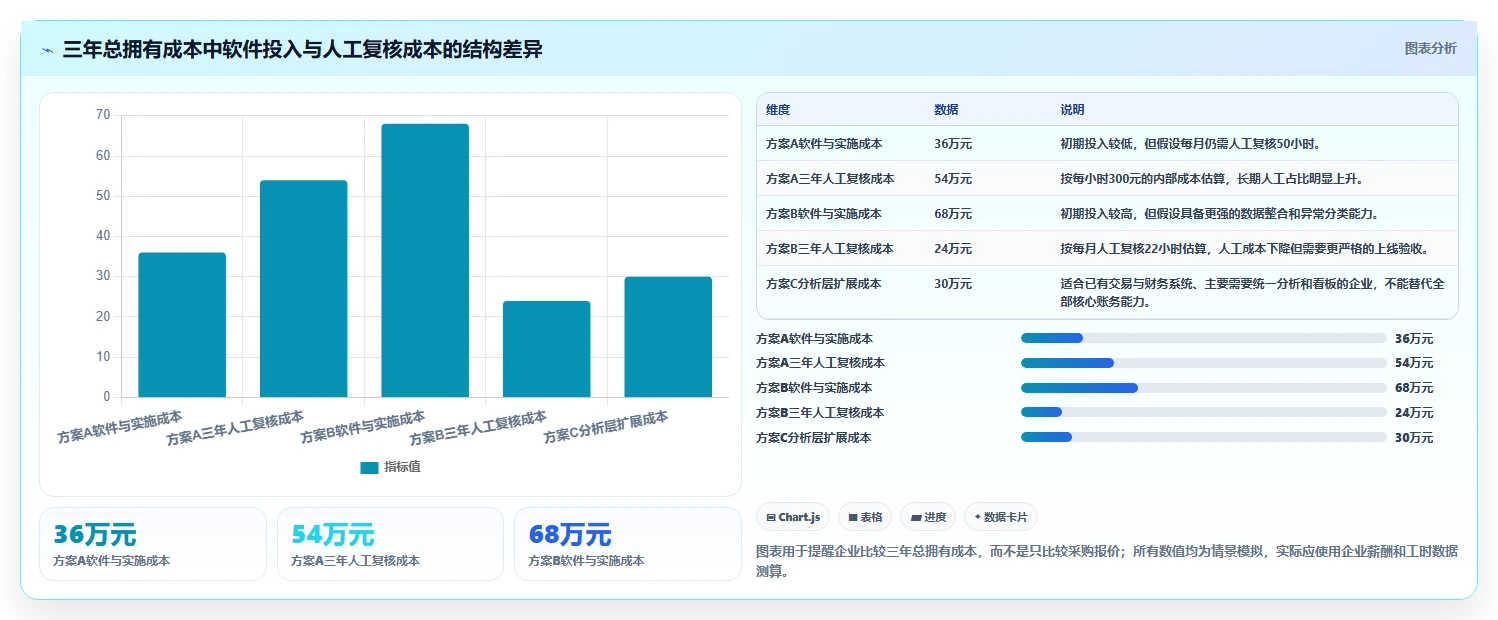Image resolution: width=1498 pixels, height=620 pixels.
Task: Click the 54万元 value in table
Action: 953,179
